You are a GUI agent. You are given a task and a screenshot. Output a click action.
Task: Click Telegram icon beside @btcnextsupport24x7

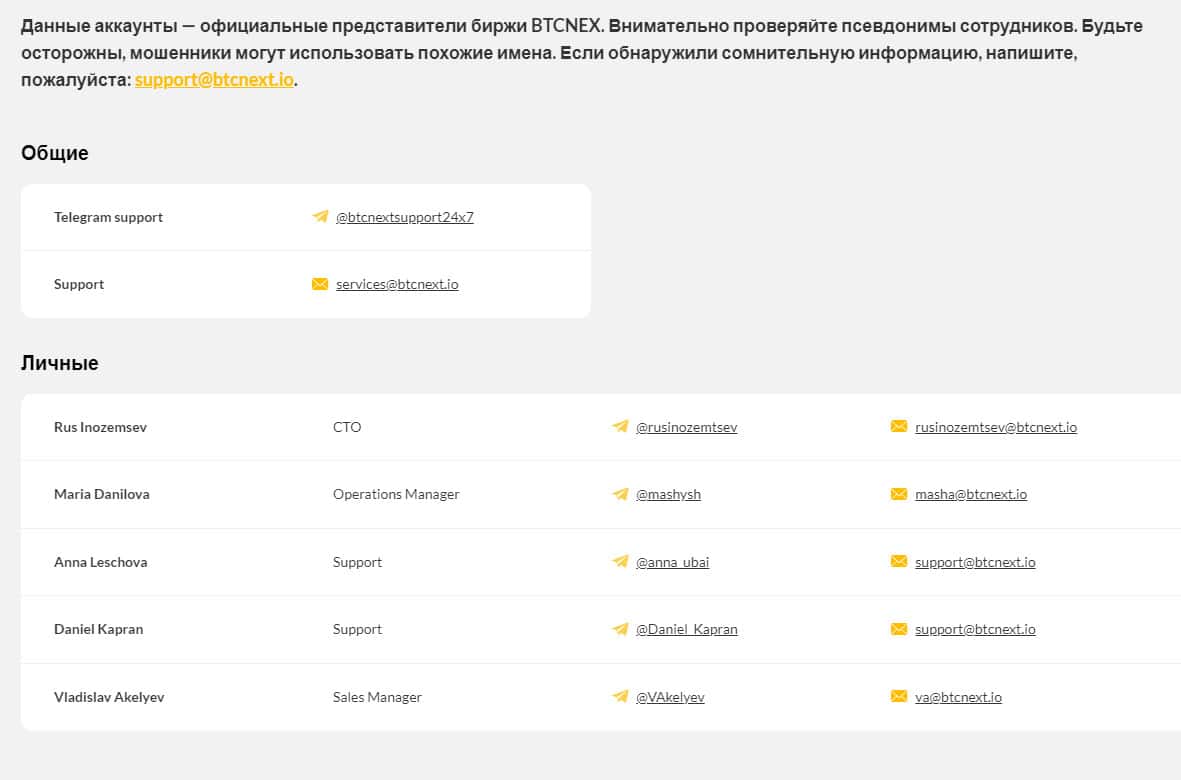coord(320,216)
